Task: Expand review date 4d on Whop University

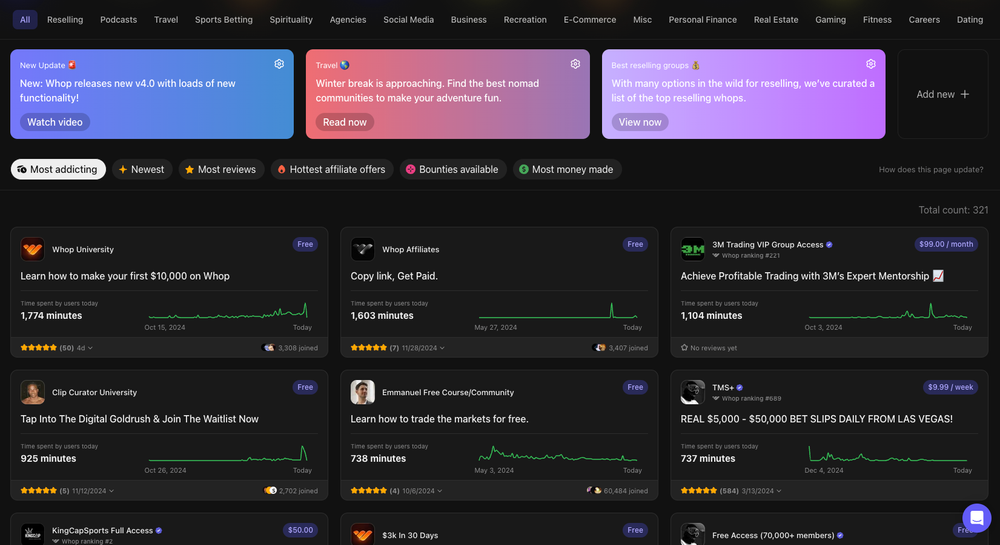Action: pos(85,348)
